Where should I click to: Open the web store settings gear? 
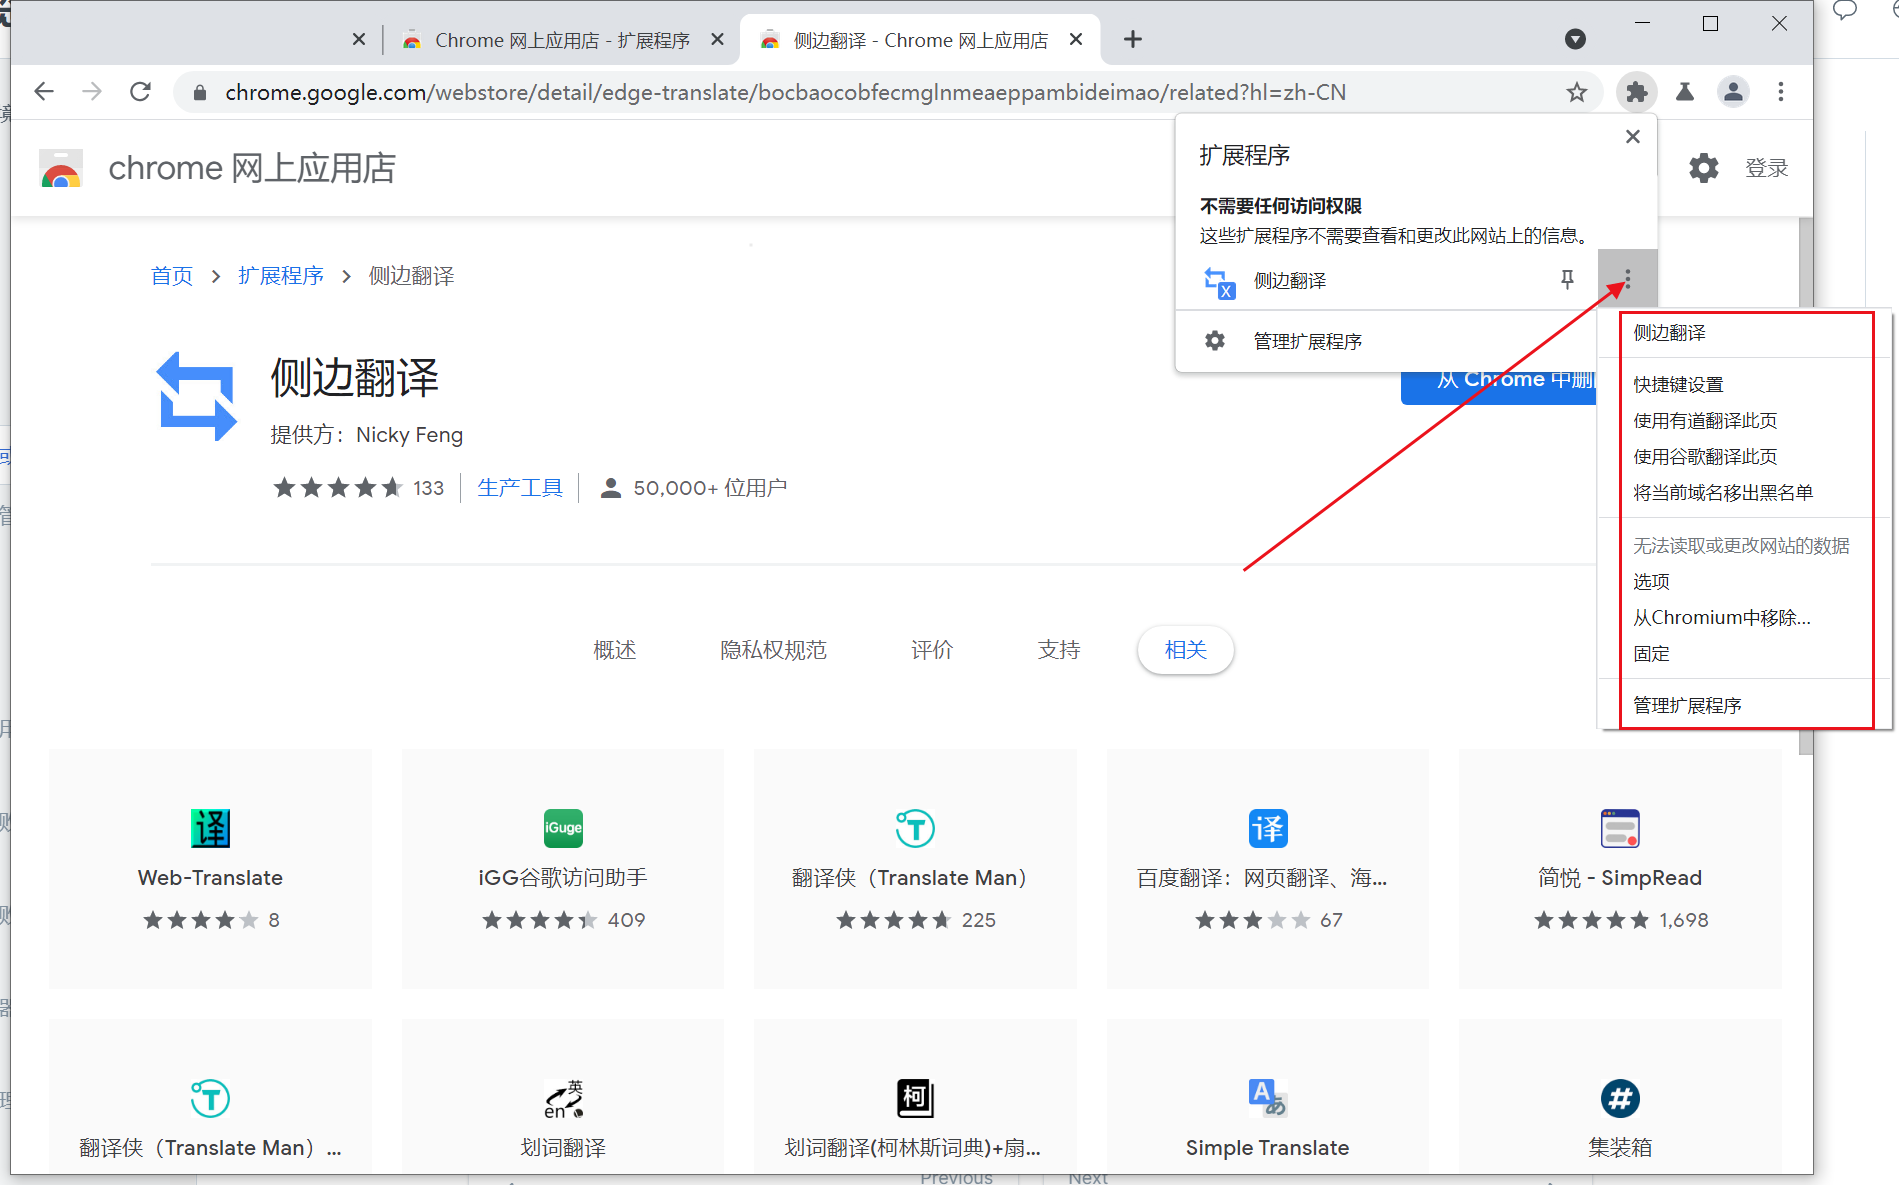click(x=1704, y=168)
